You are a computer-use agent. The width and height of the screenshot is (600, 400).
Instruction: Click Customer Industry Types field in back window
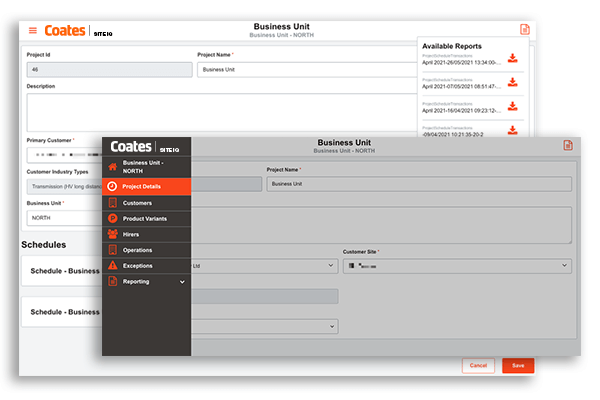[x=64, y=186]
